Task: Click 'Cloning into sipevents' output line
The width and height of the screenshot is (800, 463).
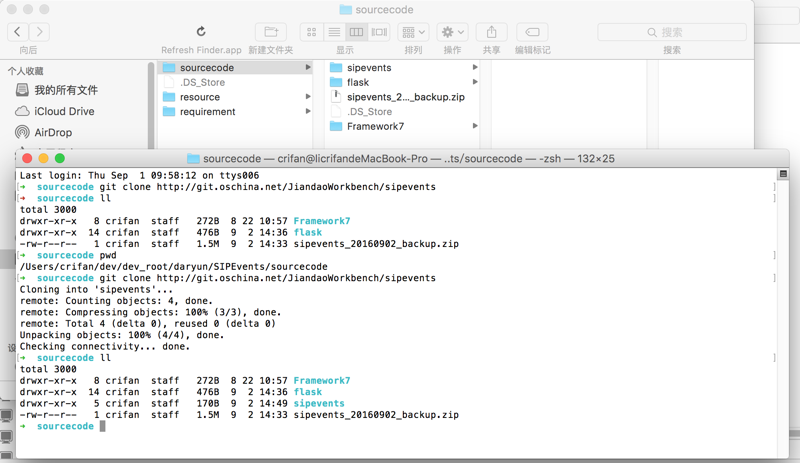Action: tap(96, 289)
